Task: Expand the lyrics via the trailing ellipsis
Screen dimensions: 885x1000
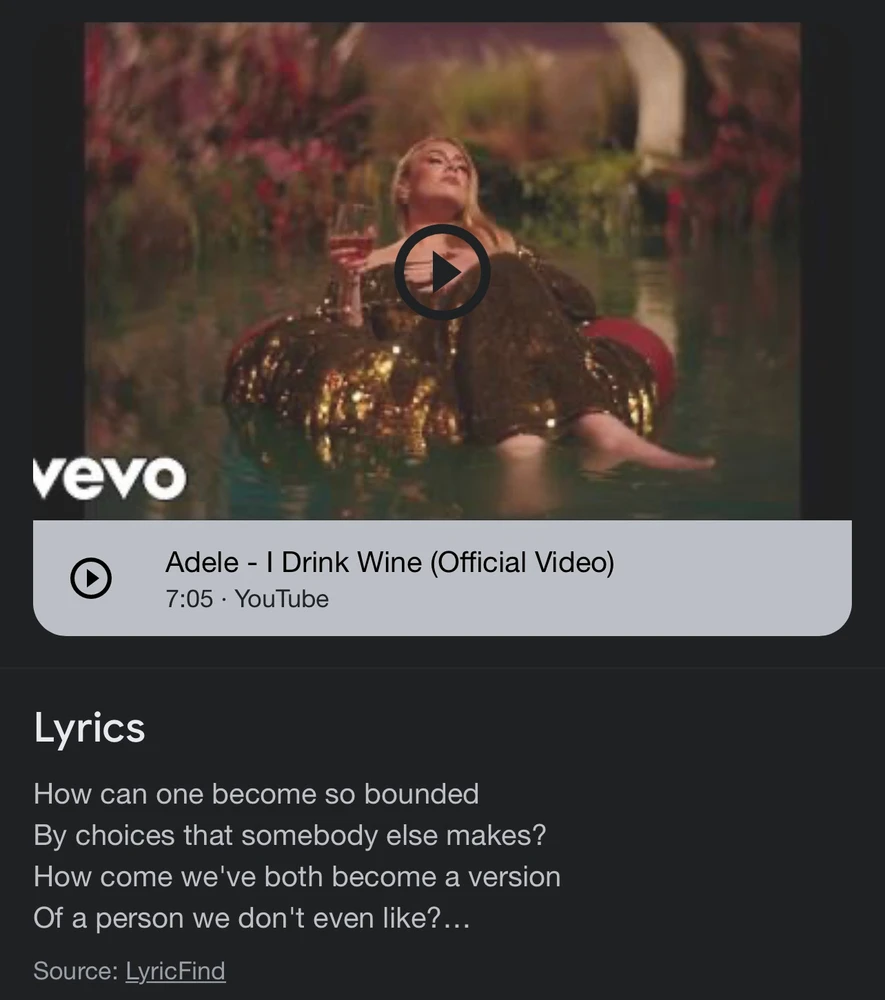Action: [457, 919]
